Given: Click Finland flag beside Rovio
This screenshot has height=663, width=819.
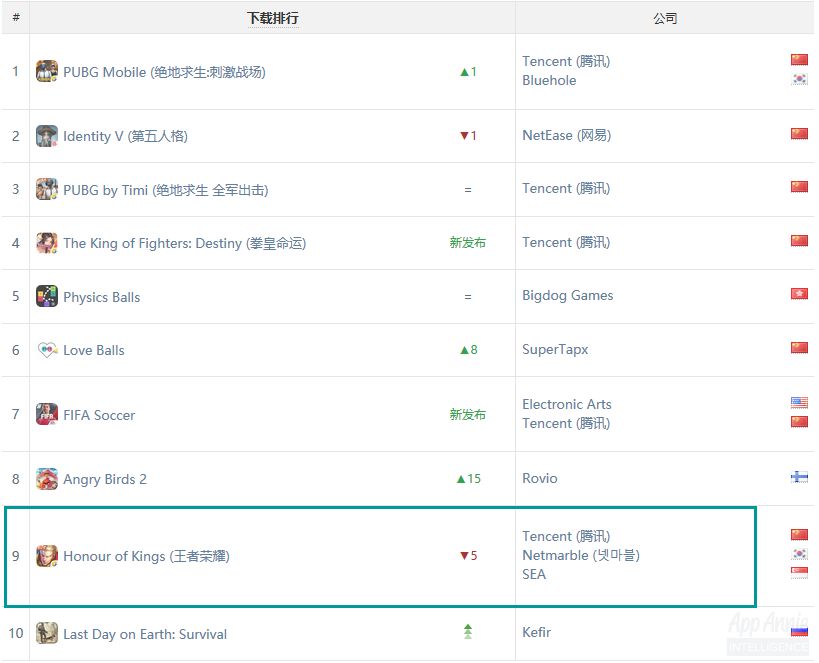Looking at the screenshot, I should coord(799,477).
